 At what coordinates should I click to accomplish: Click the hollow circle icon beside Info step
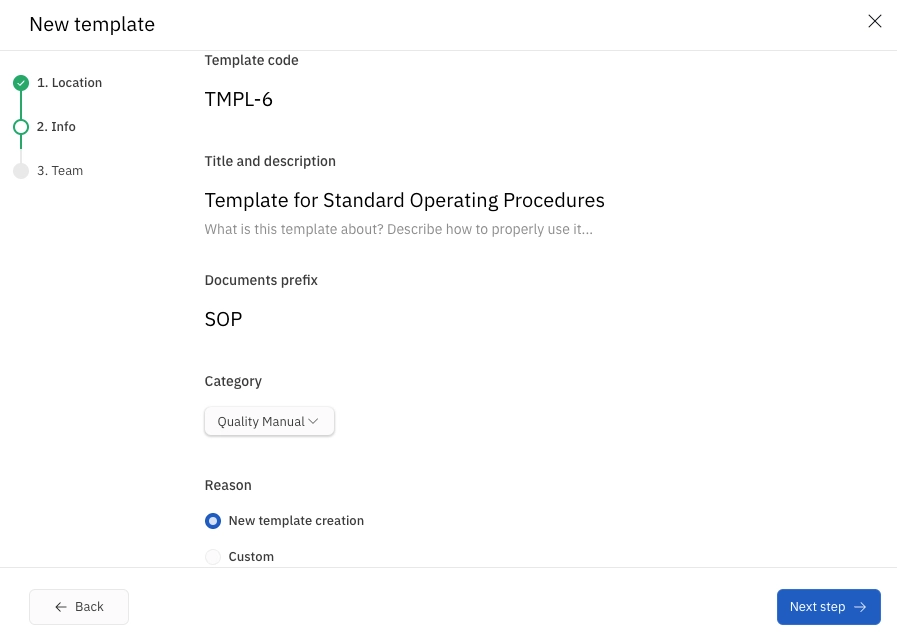coord(21,127)
